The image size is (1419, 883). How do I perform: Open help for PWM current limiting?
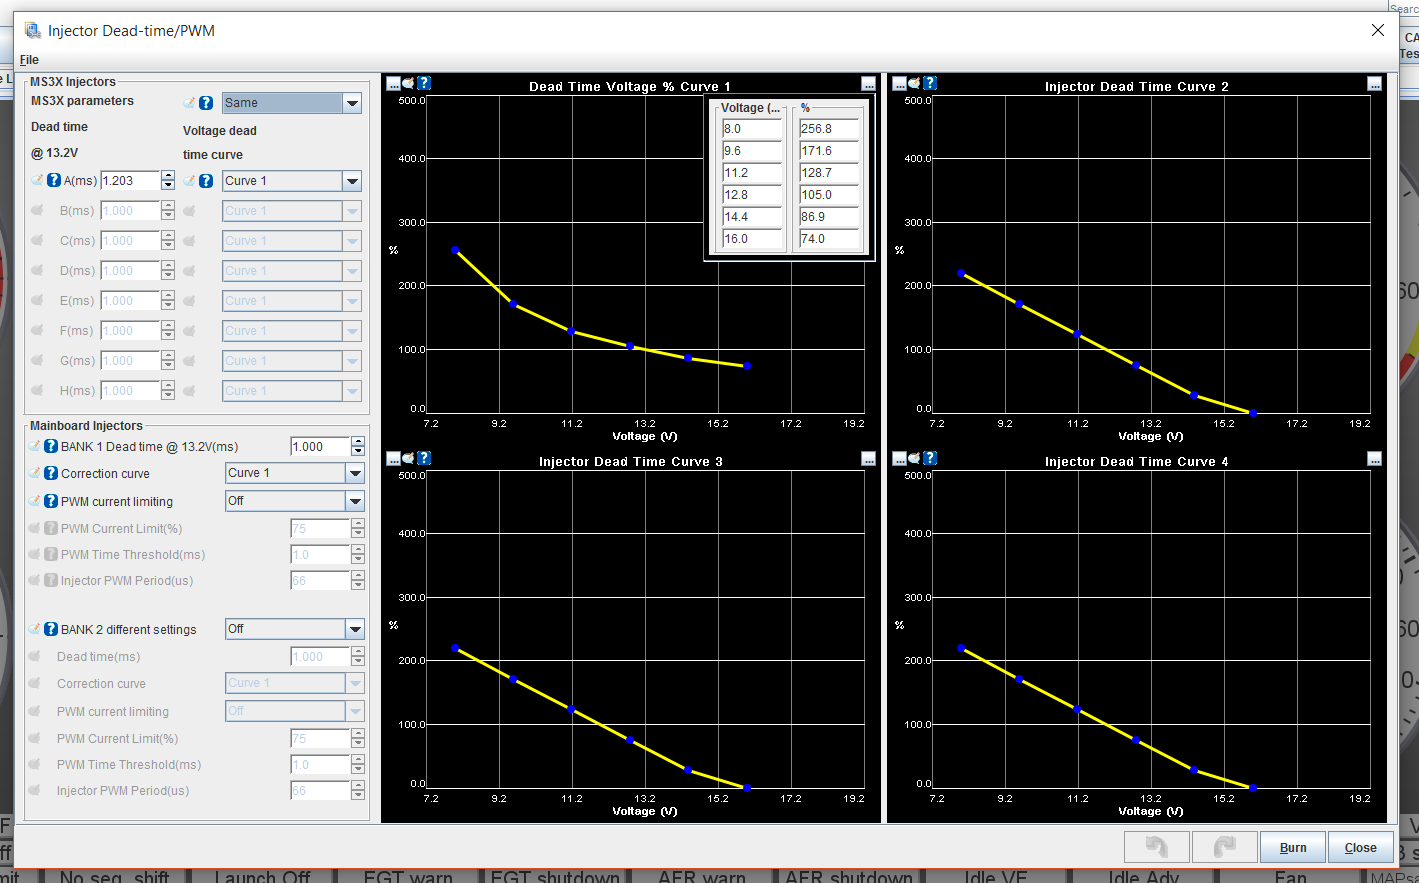point(51,501)
